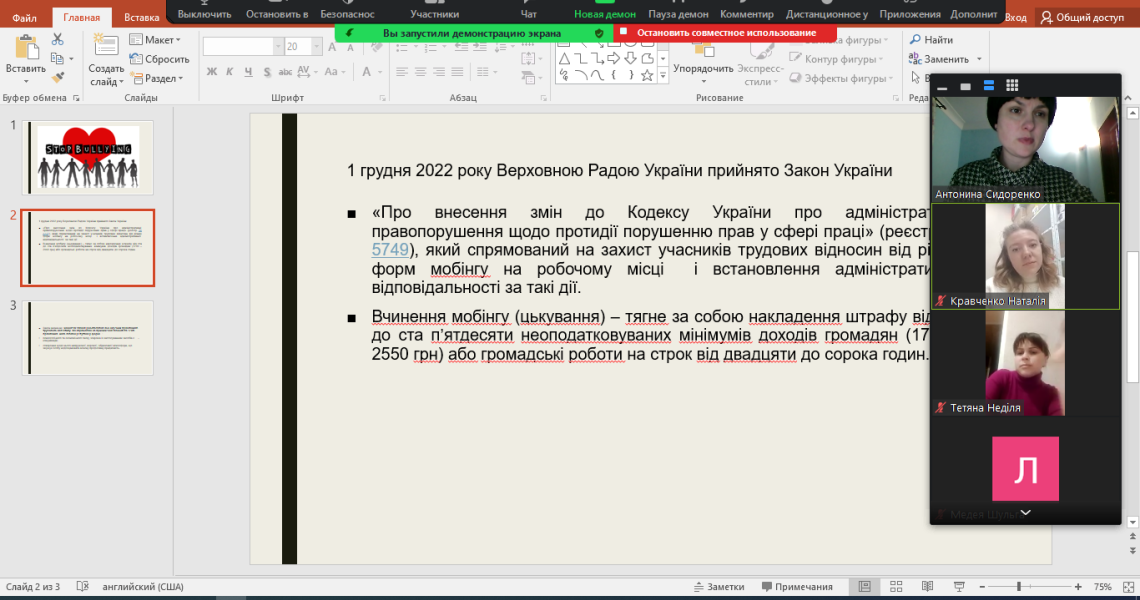Viewport: 1140px width, 600px height.
Task: Toggle the Заметки notes pane
Action: pyautogui.click(x=719, y=587)
